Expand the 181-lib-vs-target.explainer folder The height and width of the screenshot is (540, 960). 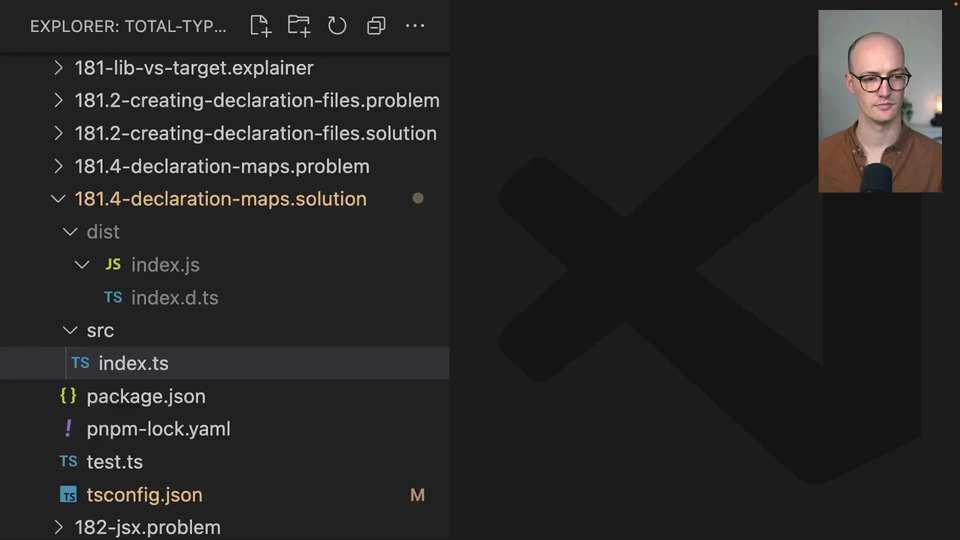click(194, 68)
